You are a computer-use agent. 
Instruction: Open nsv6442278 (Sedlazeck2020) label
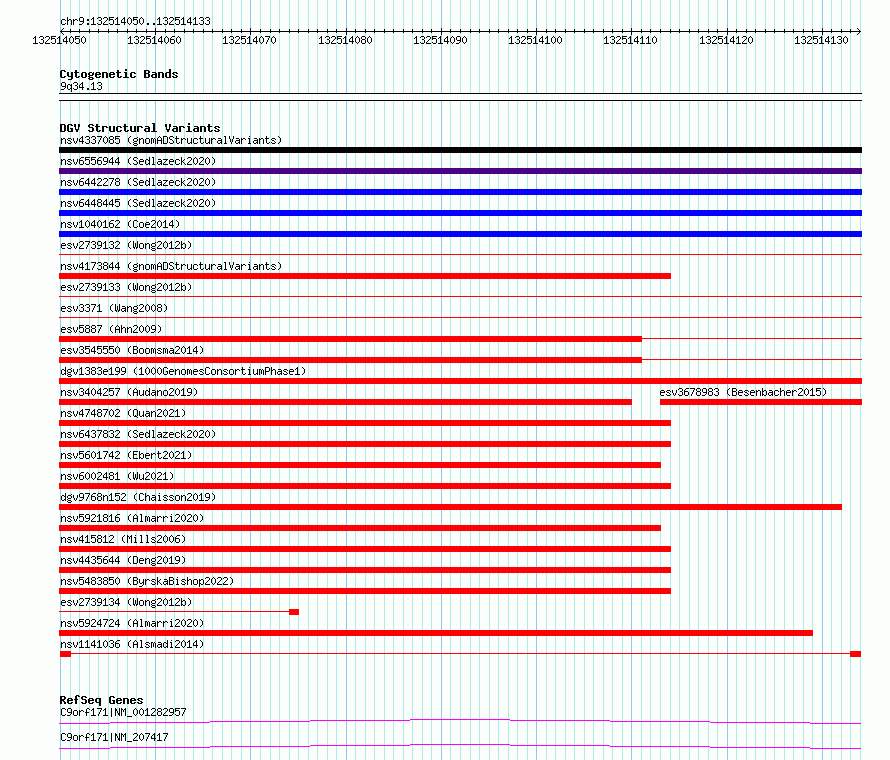138,182
